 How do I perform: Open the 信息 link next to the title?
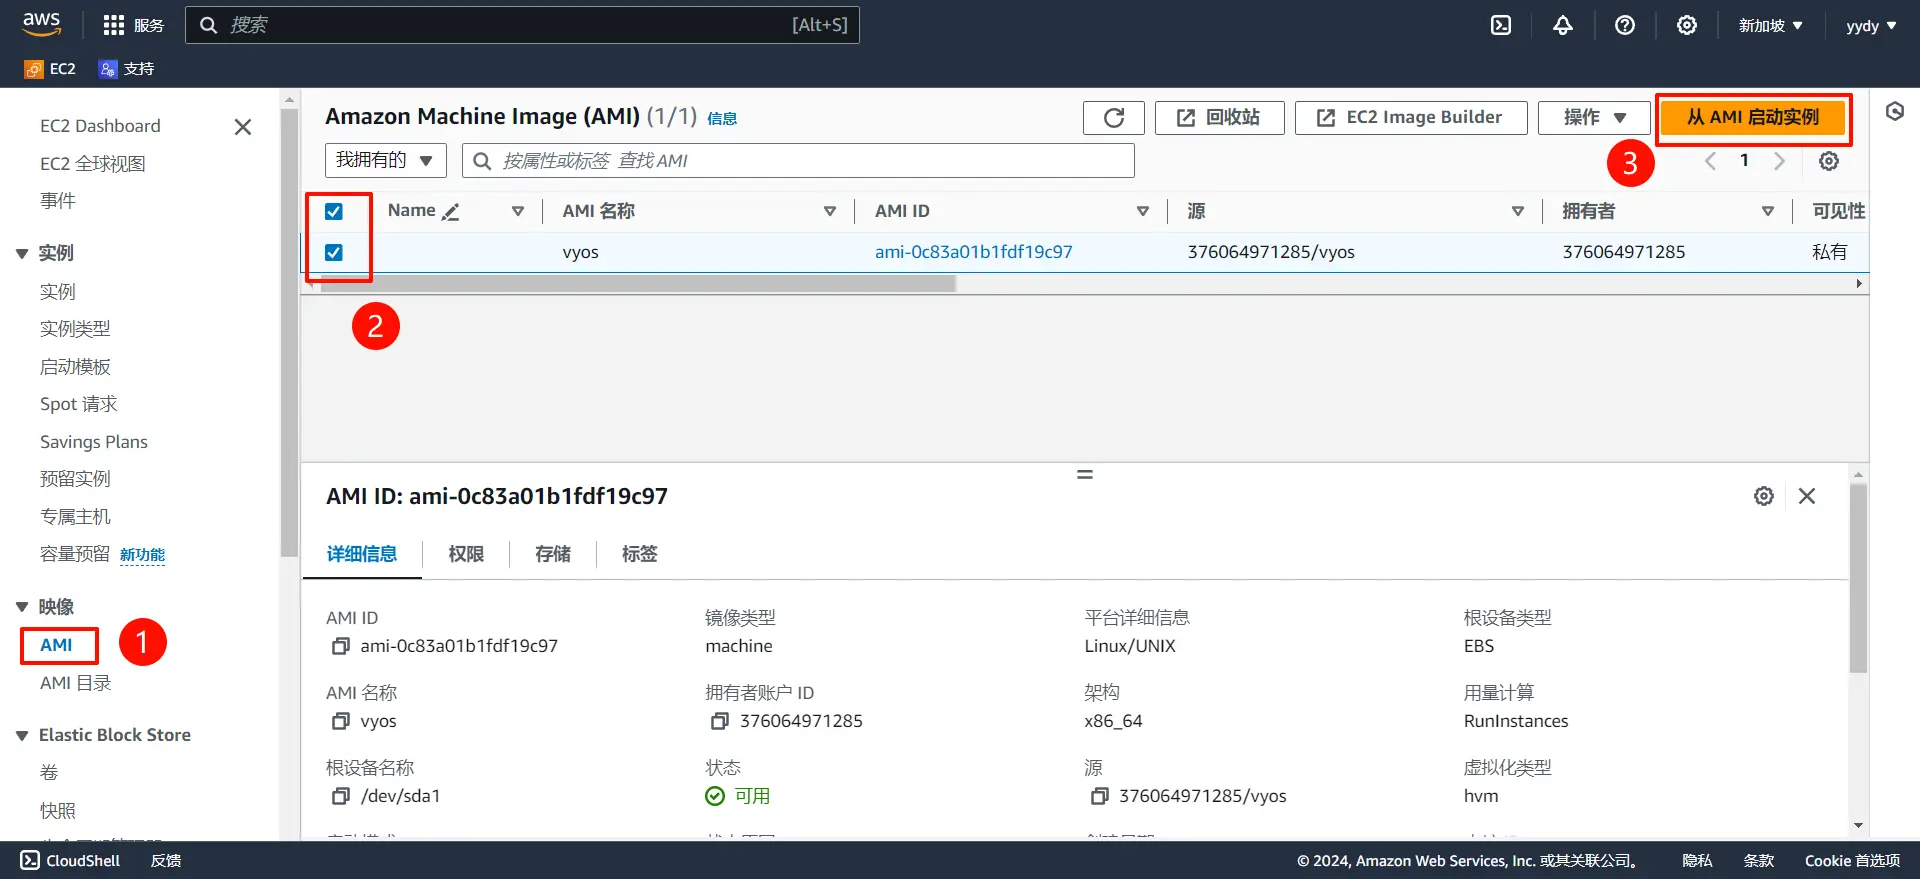(x=722, y=119)
